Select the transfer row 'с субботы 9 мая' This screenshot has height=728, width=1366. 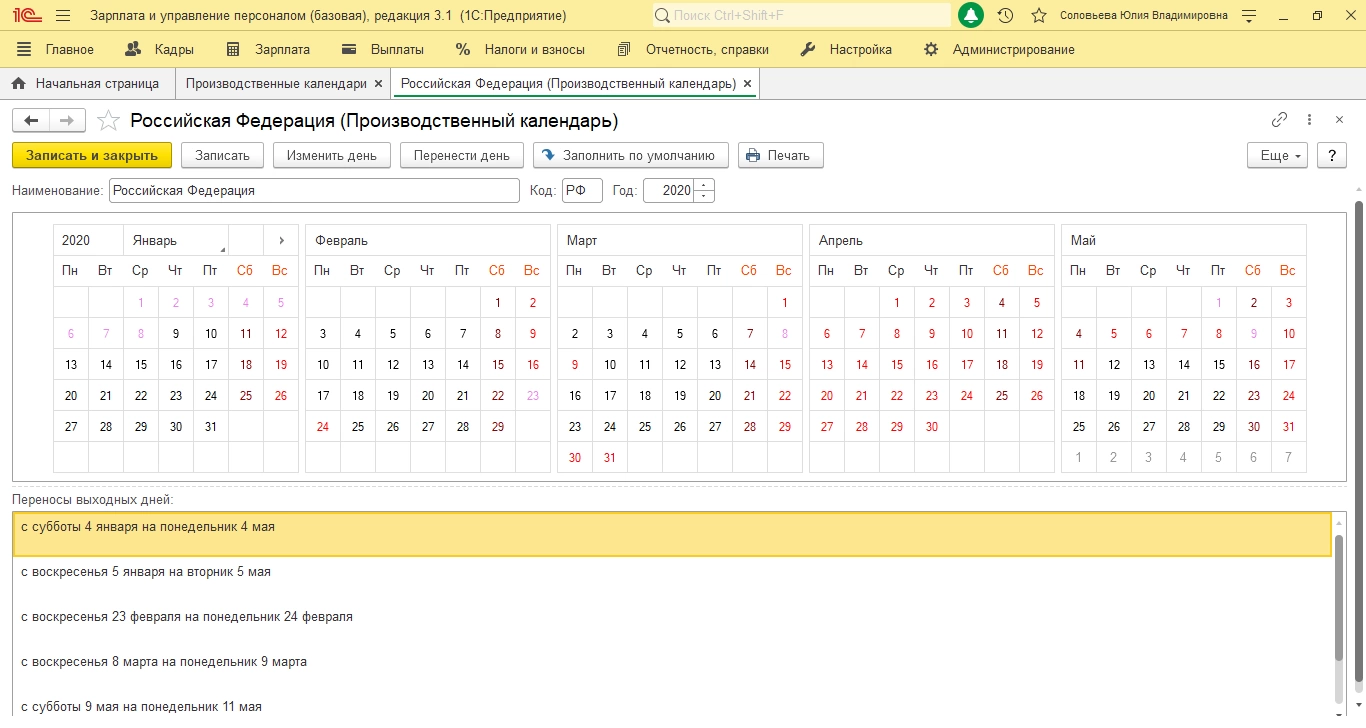(x=672, y=706)
